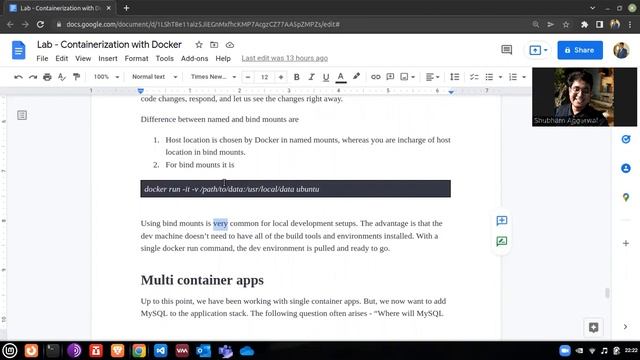
Task: Open the Normal text style dropdown
Action: point(154,77)
